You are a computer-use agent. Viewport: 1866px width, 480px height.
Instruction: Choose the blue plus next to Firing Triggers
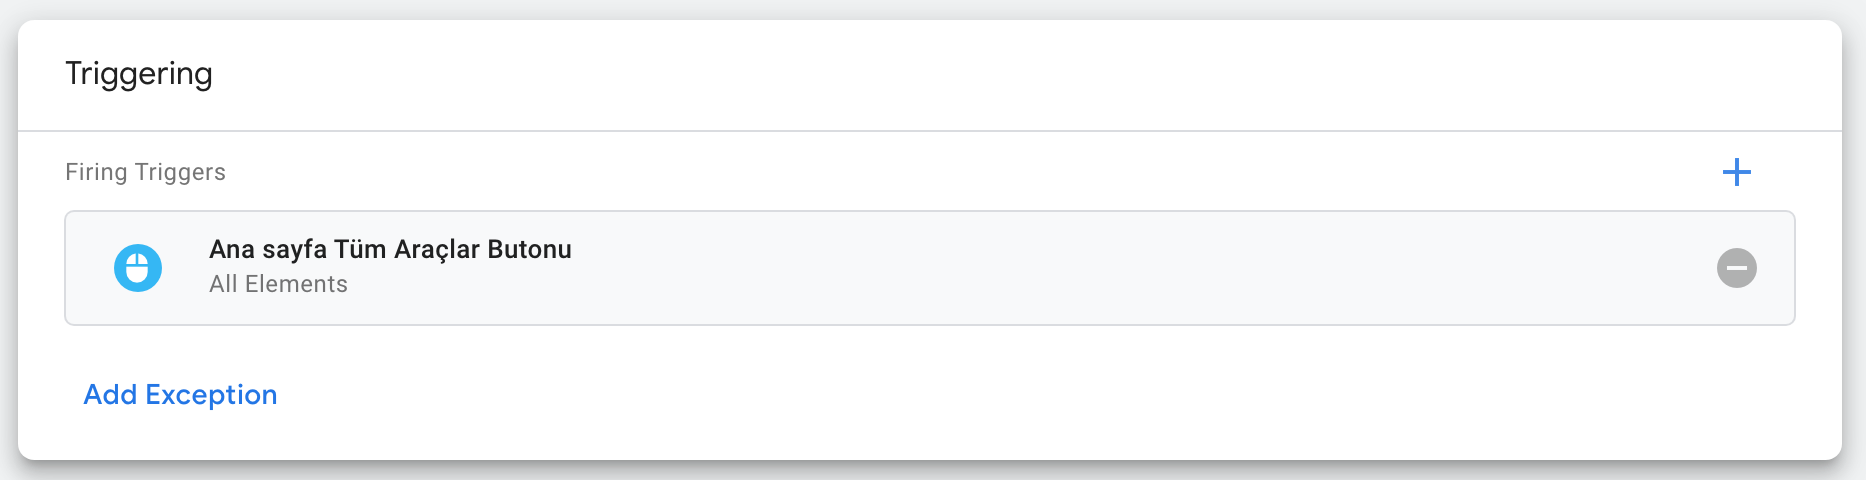point(1736,172)
